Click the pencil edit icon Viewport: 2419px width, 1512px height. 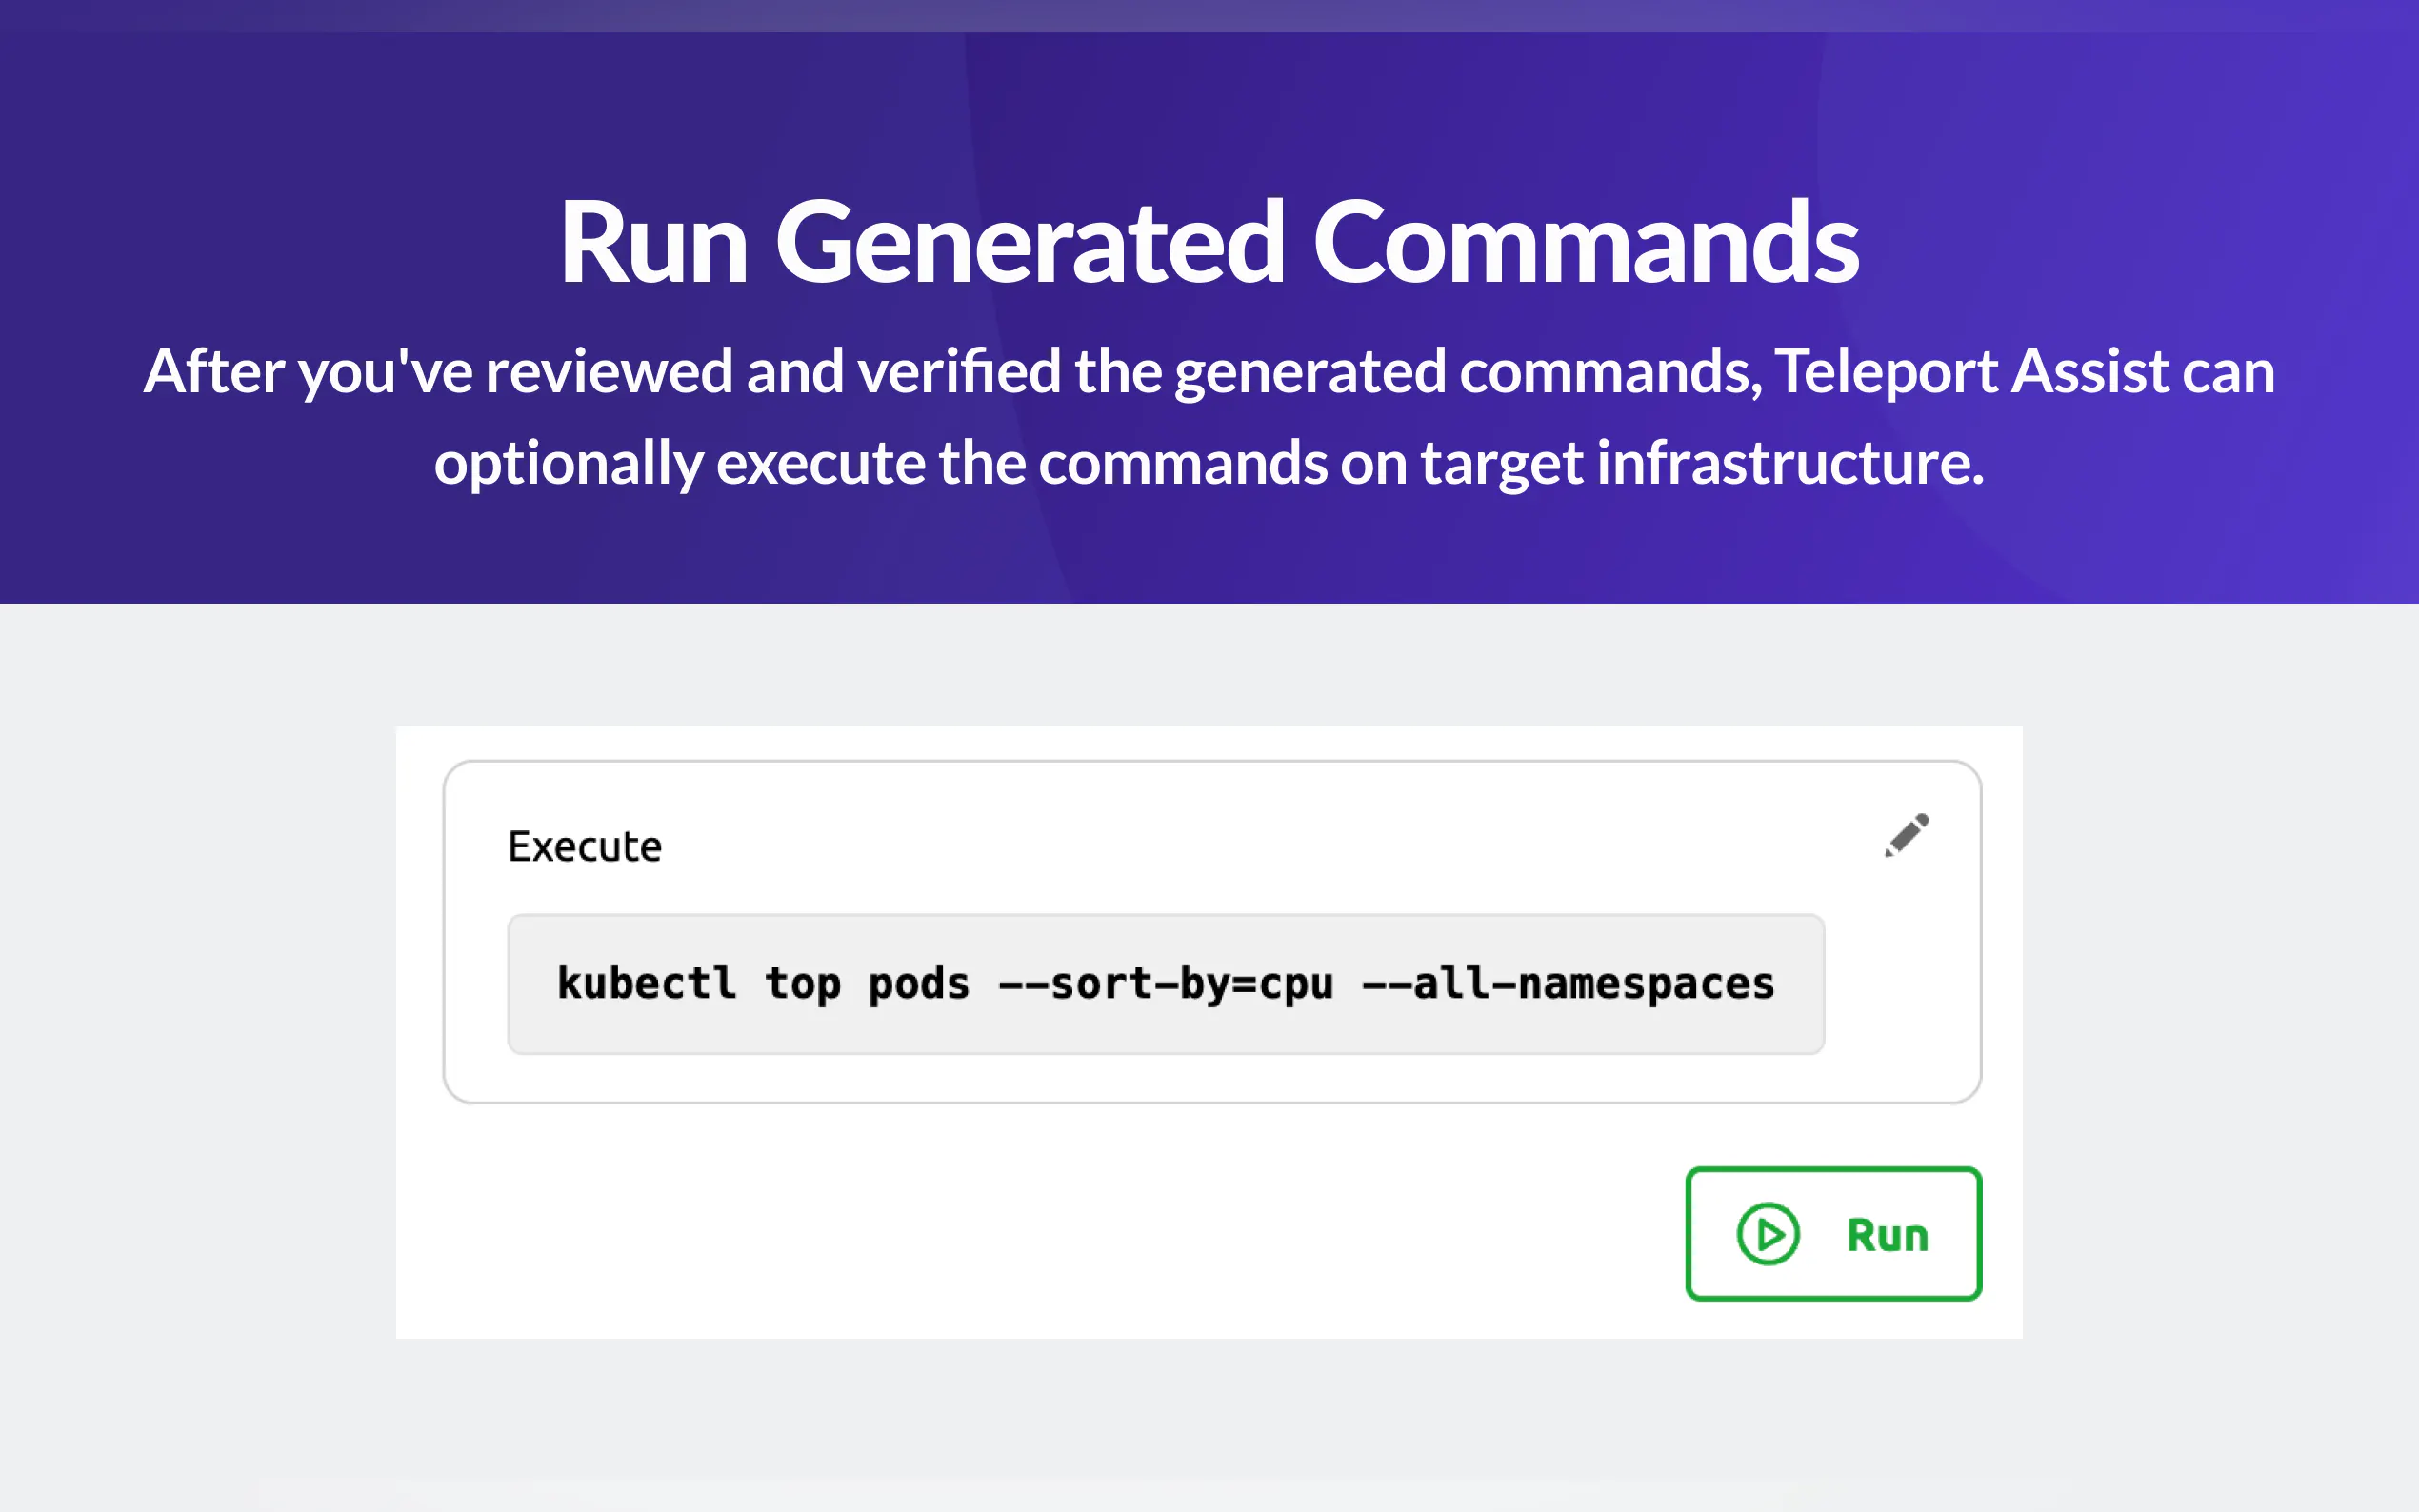[1906, 835]
